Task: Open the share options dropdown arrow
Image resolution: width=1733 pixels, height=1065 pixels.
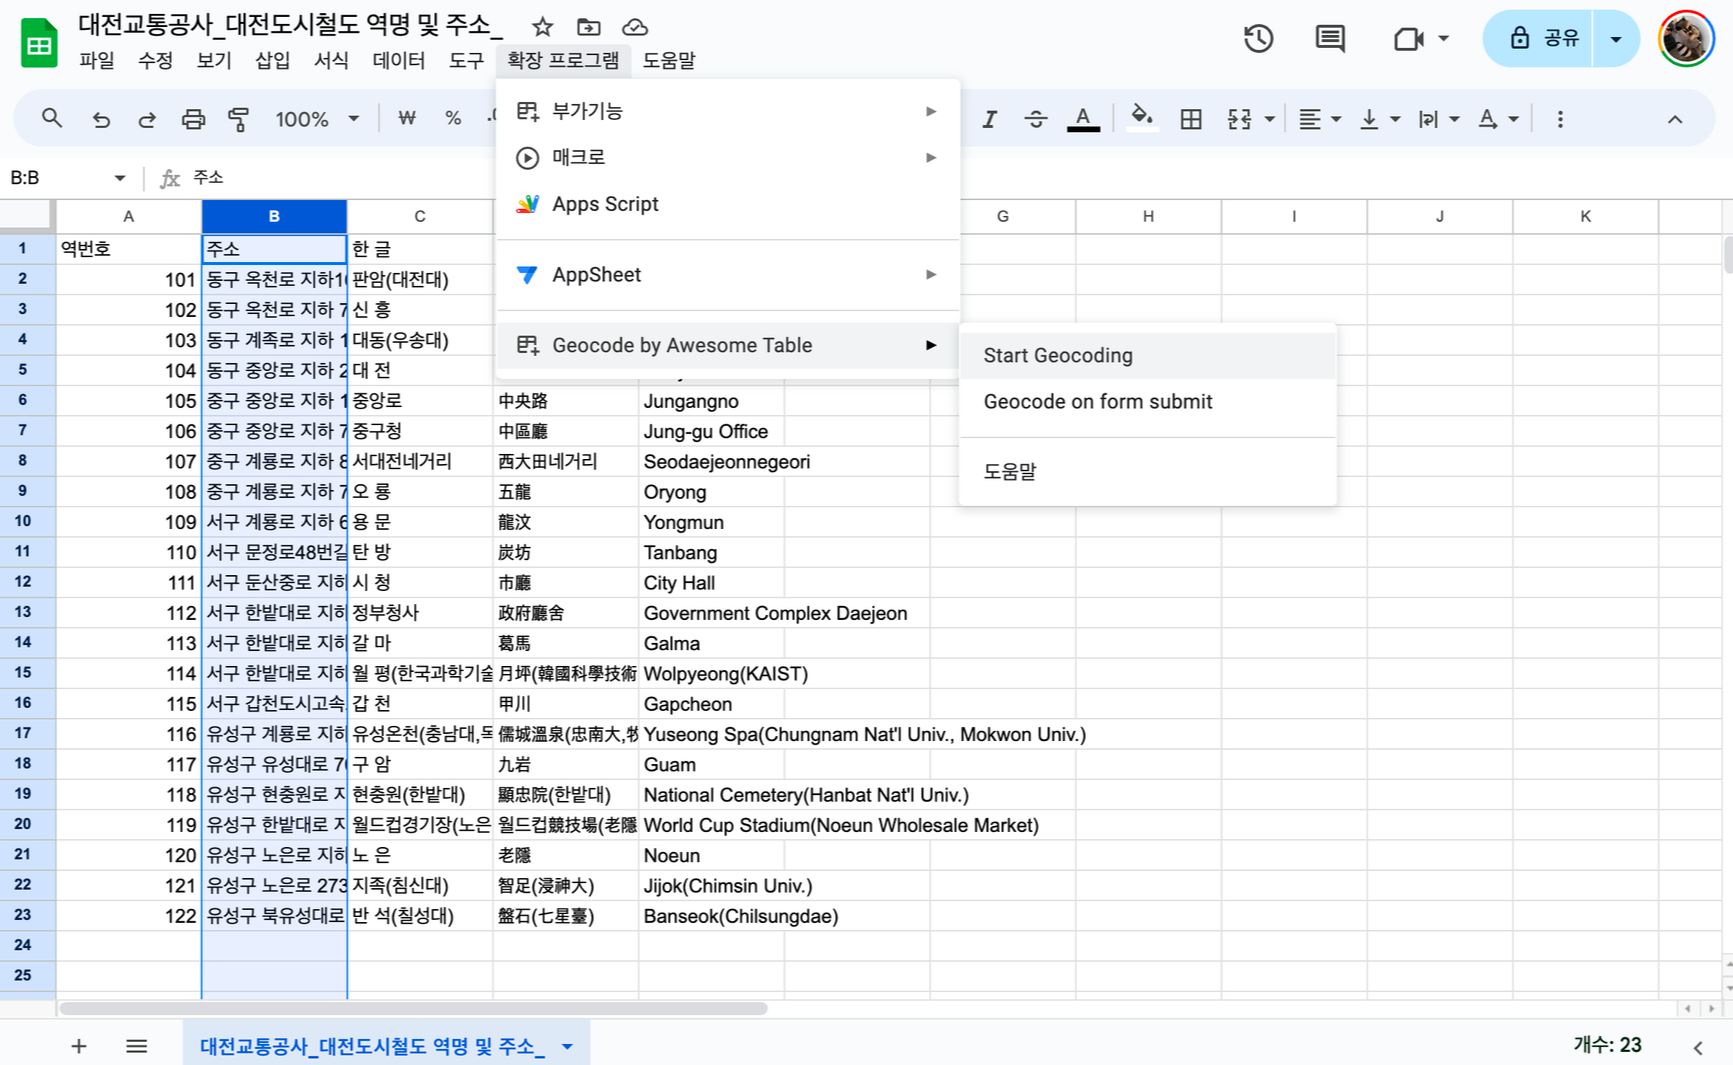Action: (x=1616, y=39)
